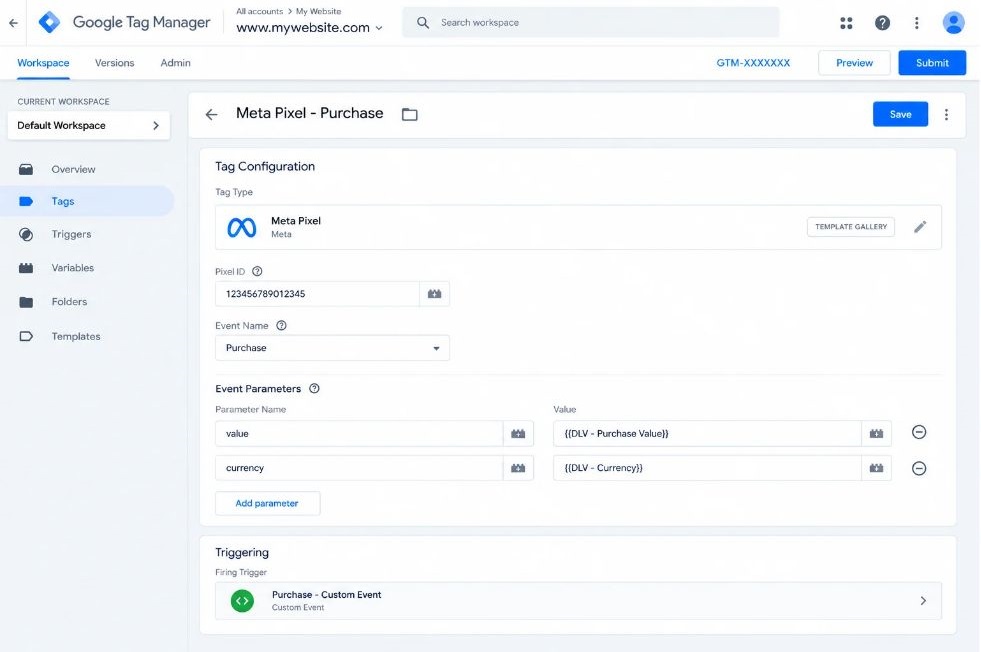This screenshot has width=981, height=652.
Task: Click the Submit button
Action: pyautogui.click(x=932, y=63)
